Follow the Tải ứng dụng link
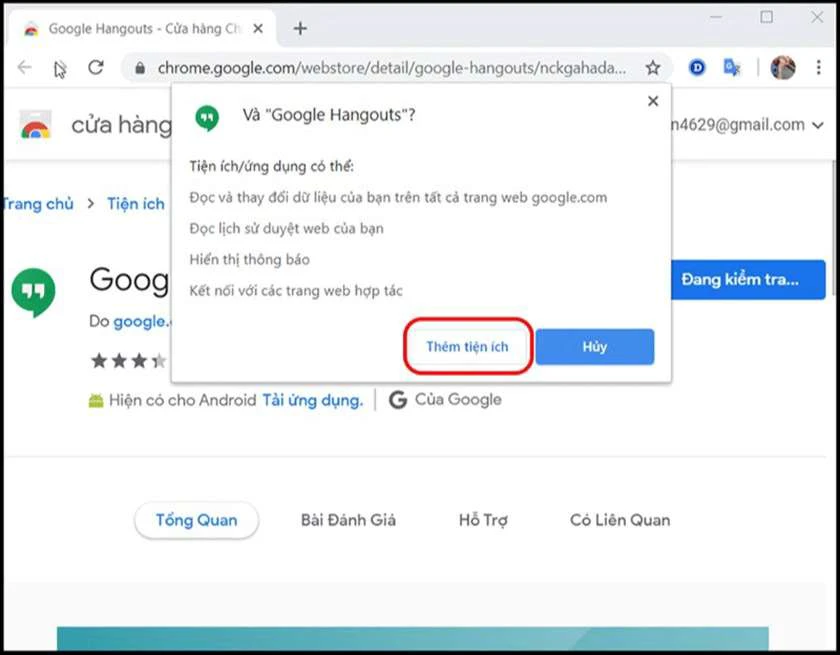The width and height of the screenshot is (840, 655). coord(312,400)
